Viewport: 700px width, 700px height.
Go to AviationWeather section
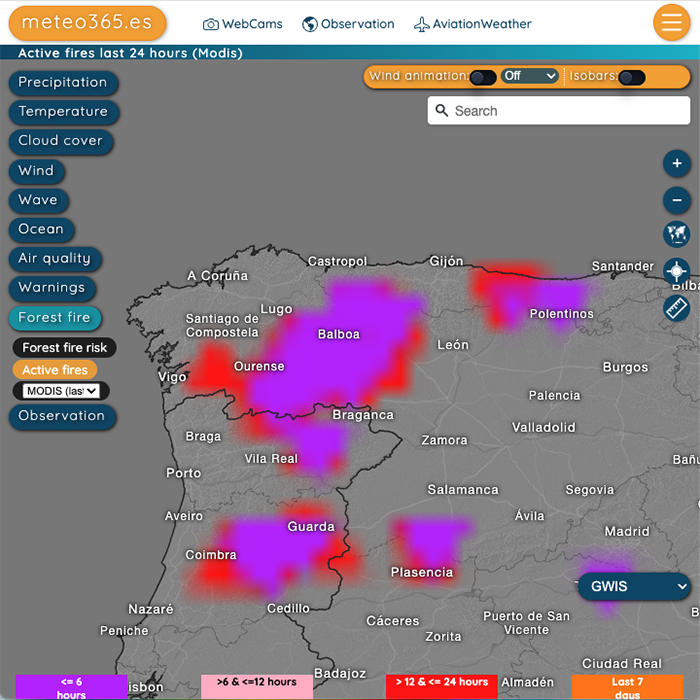[472, 24]
